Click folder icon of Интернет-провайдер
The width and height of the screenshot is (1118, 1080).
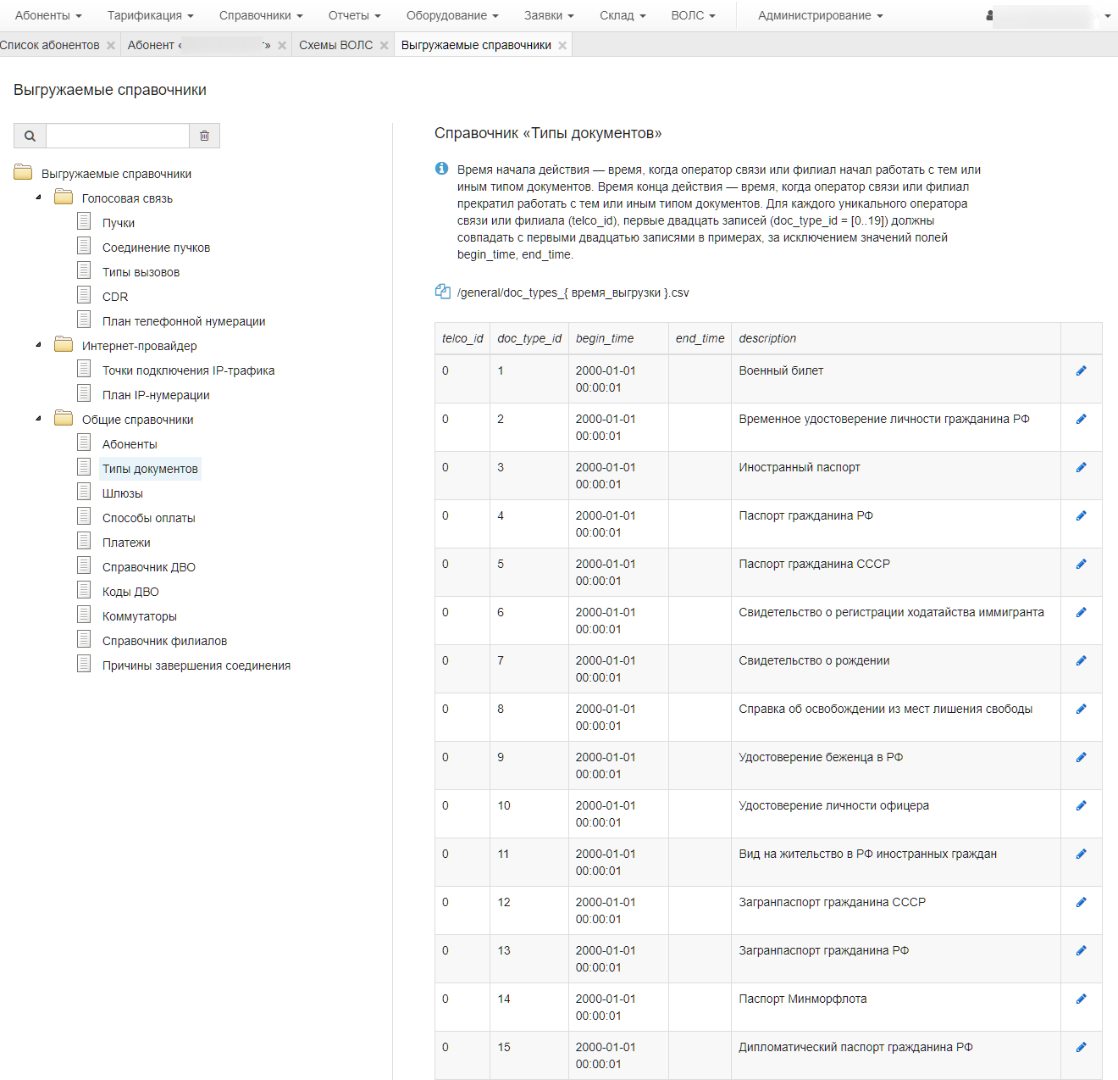63,345
